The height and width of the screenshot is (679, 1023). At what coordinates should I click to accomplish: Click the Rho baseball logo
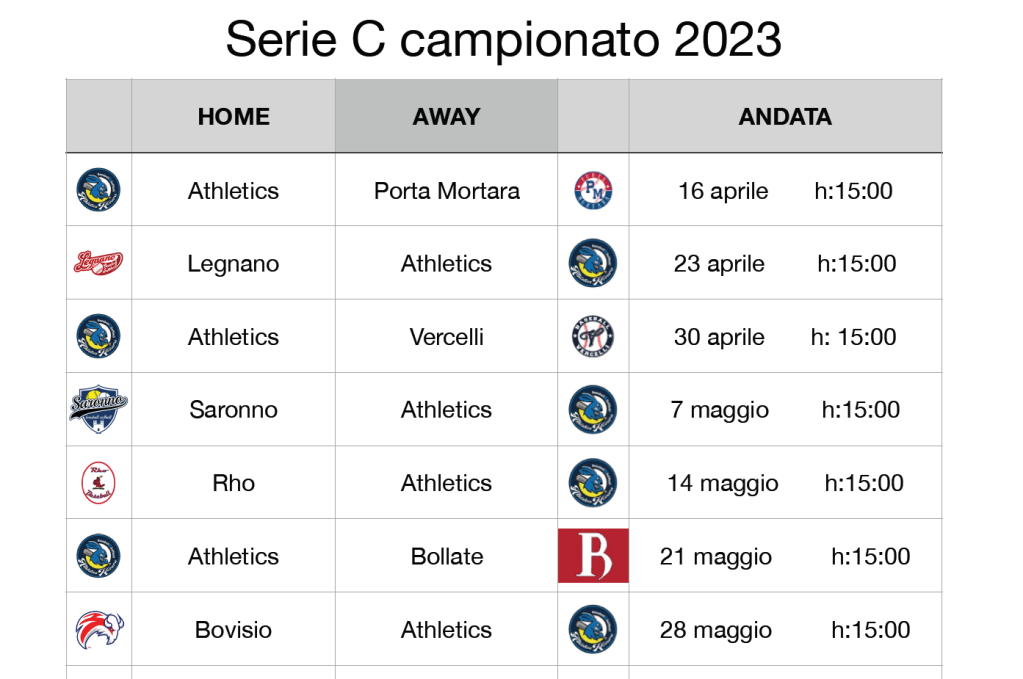[98, 483]
